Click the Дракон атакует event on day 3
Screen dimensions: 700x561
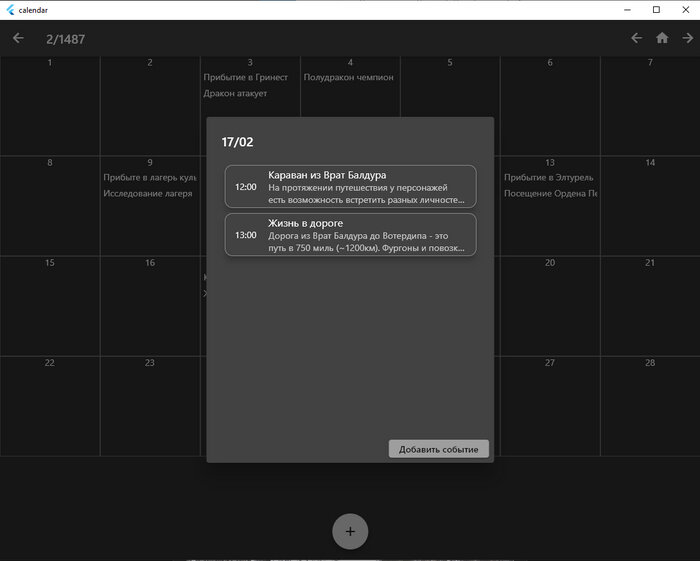[x=235, y=93]
